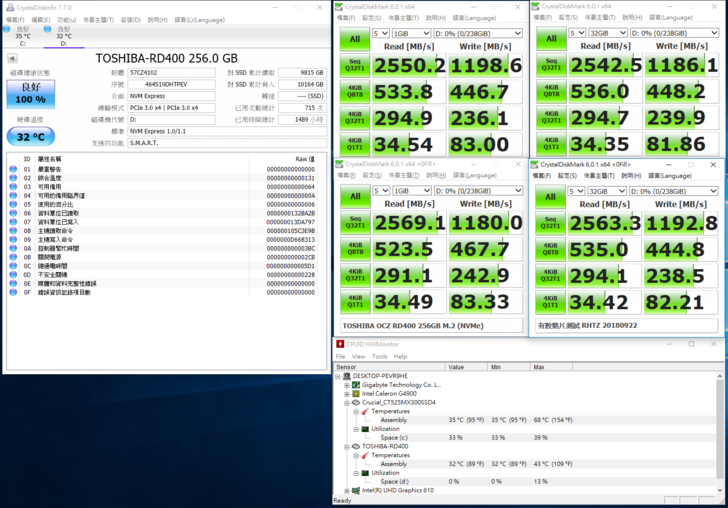The image size is (728, 508).
Task: Run the Seq Q32T1 test showing 2563.3 read
Action: 552,222
